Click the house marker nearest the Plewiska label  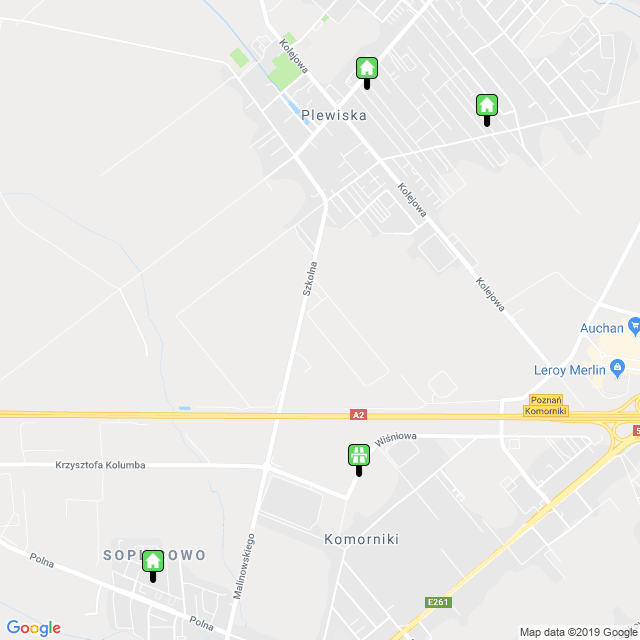[367, 73]
